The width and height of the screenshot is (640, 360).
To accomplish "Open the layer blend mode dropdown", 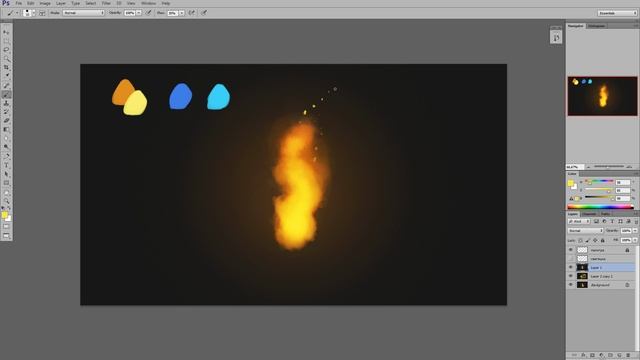I will pyautogui.click(x=585, y=231).
